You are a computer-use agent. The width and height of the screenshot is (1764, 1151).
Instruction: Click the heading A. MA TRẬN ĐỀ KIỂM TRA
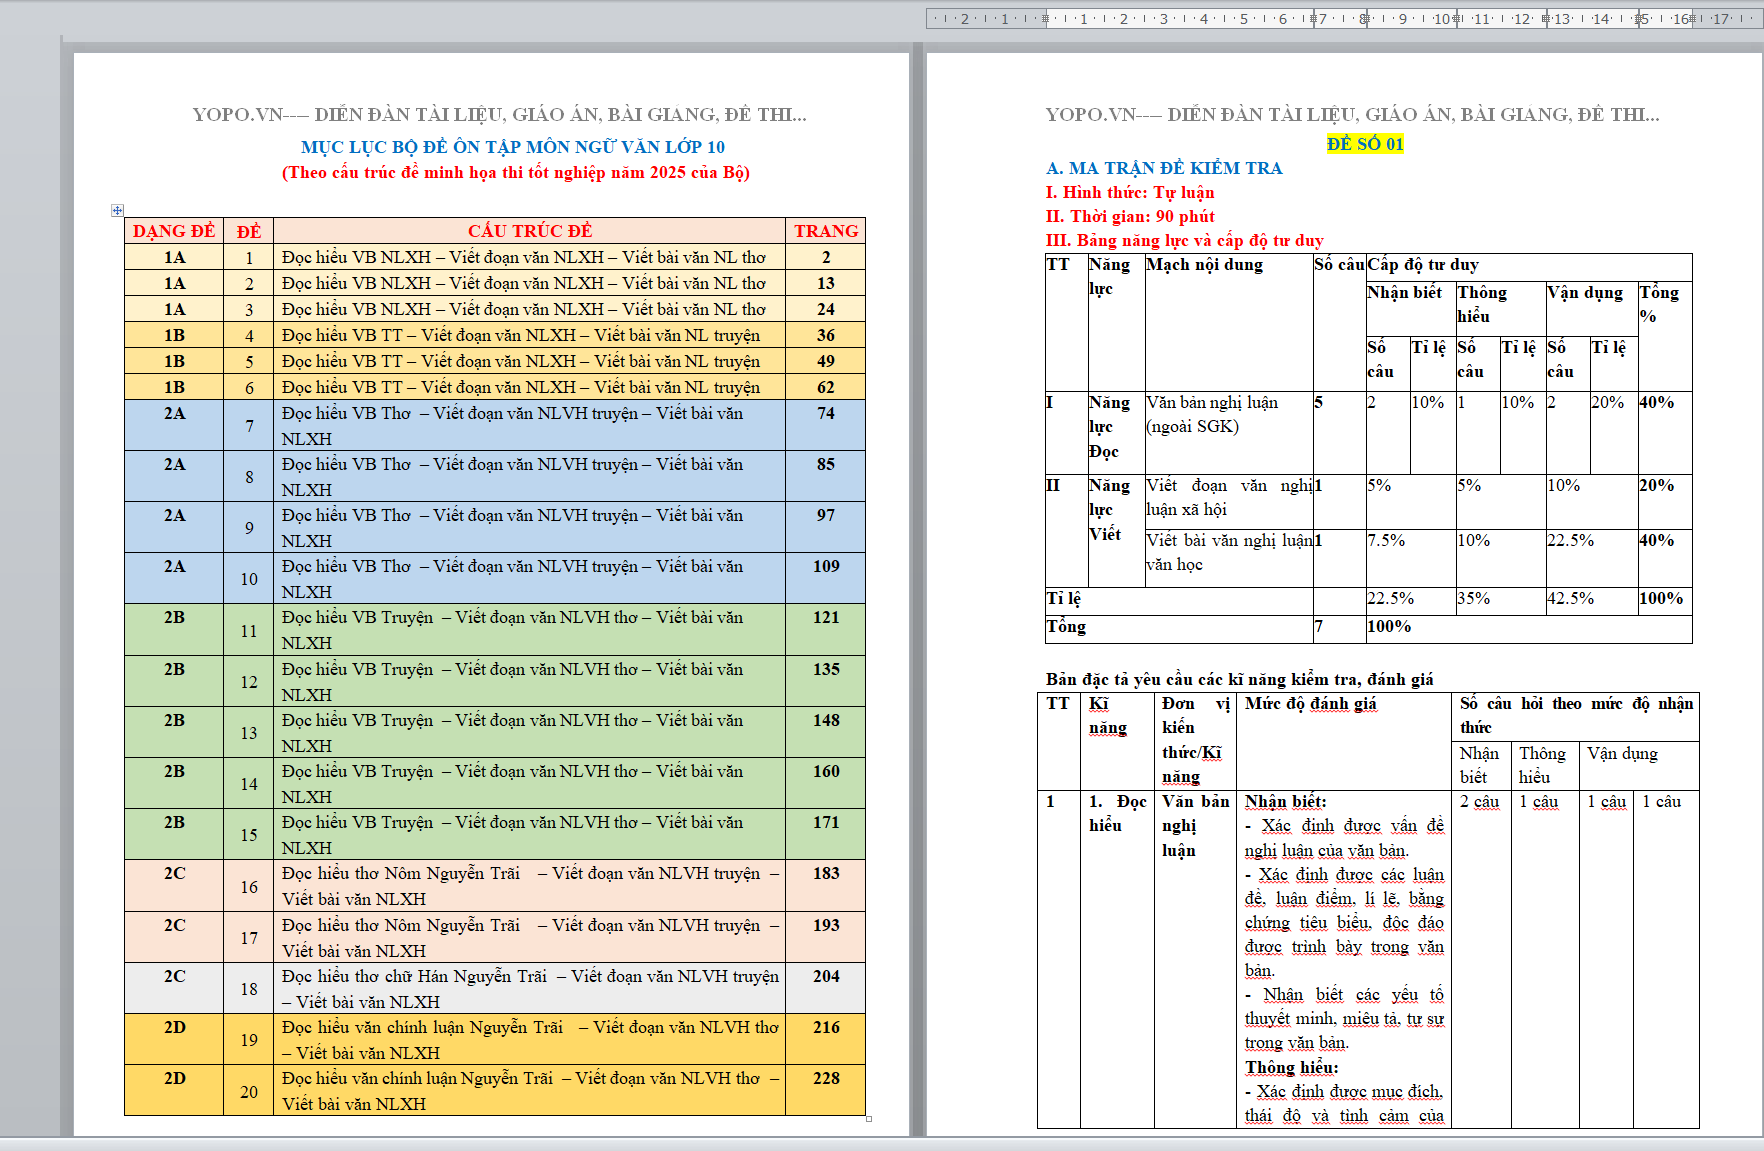(1164, 168)
